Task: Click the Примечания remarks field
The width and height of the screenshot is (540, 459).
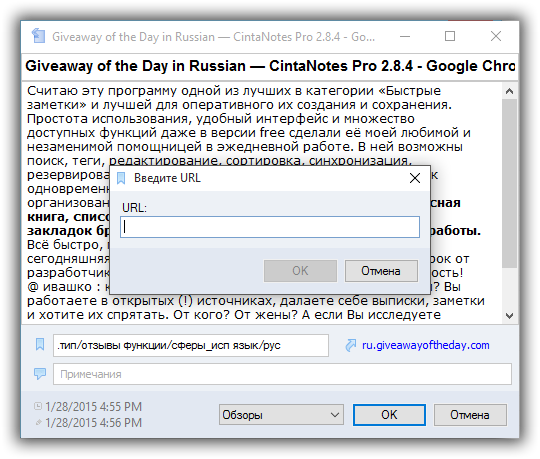Action: point(282,374)
